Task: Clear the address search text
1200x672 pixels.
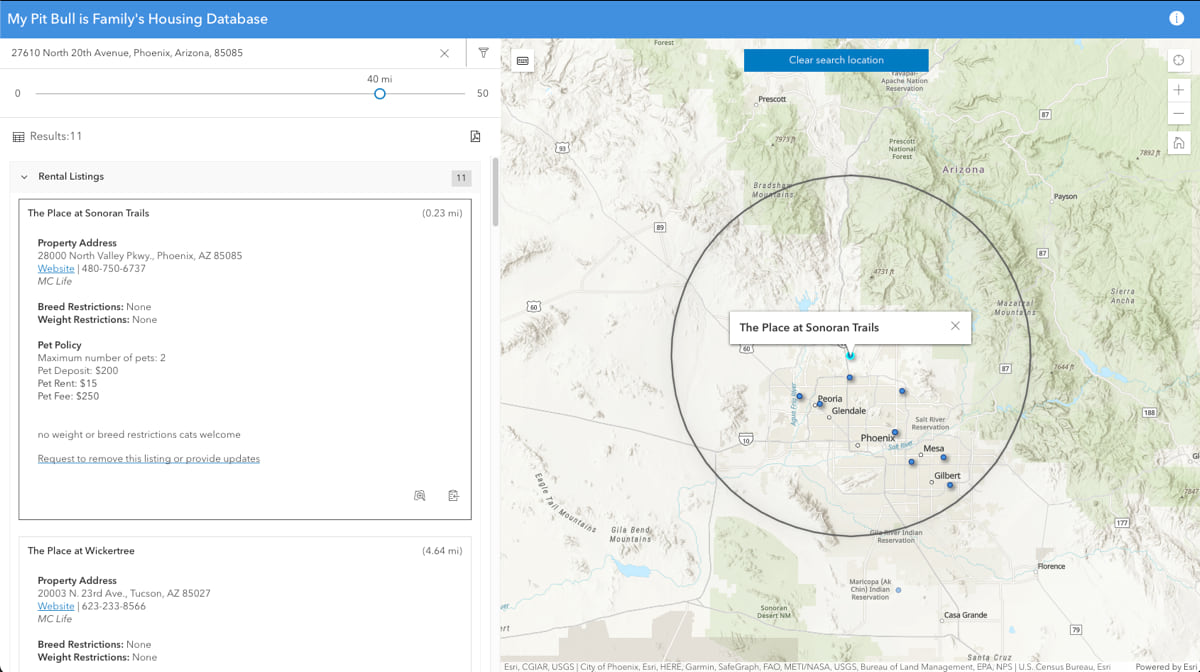Action: 444,53
